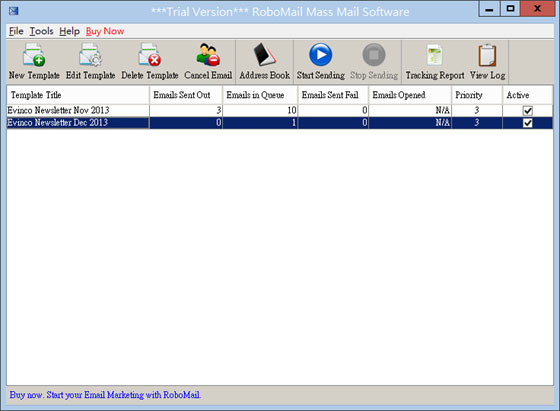Screen dimensions: 560x411
Task: Click the Buy now status bar link
Action: click(x=105, y=395)
